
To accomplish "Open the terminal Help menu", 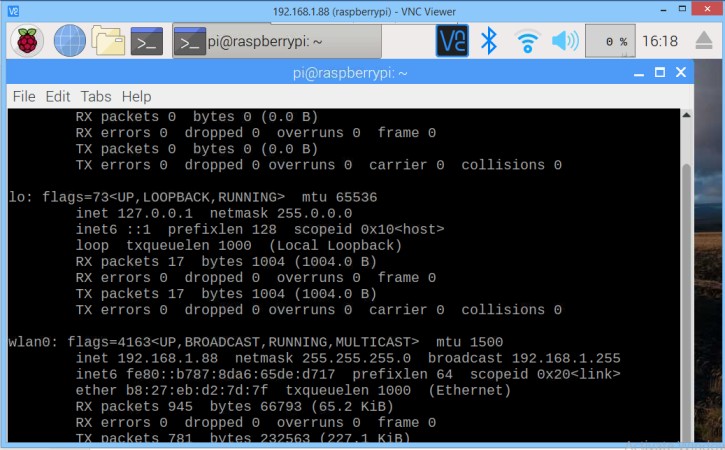I will point(136,96).
